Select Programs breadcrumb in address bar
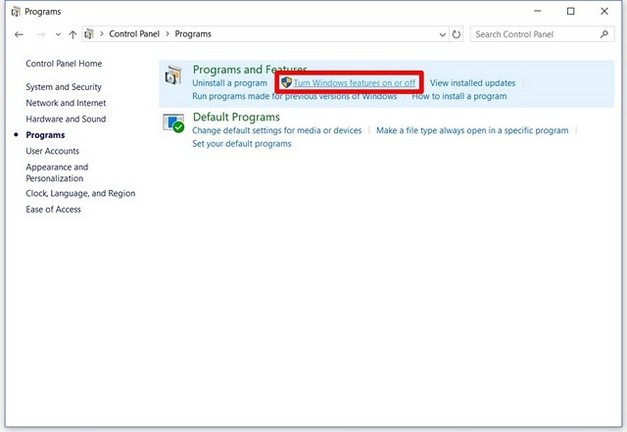This screenshot has width=627, height=432. 193,34
